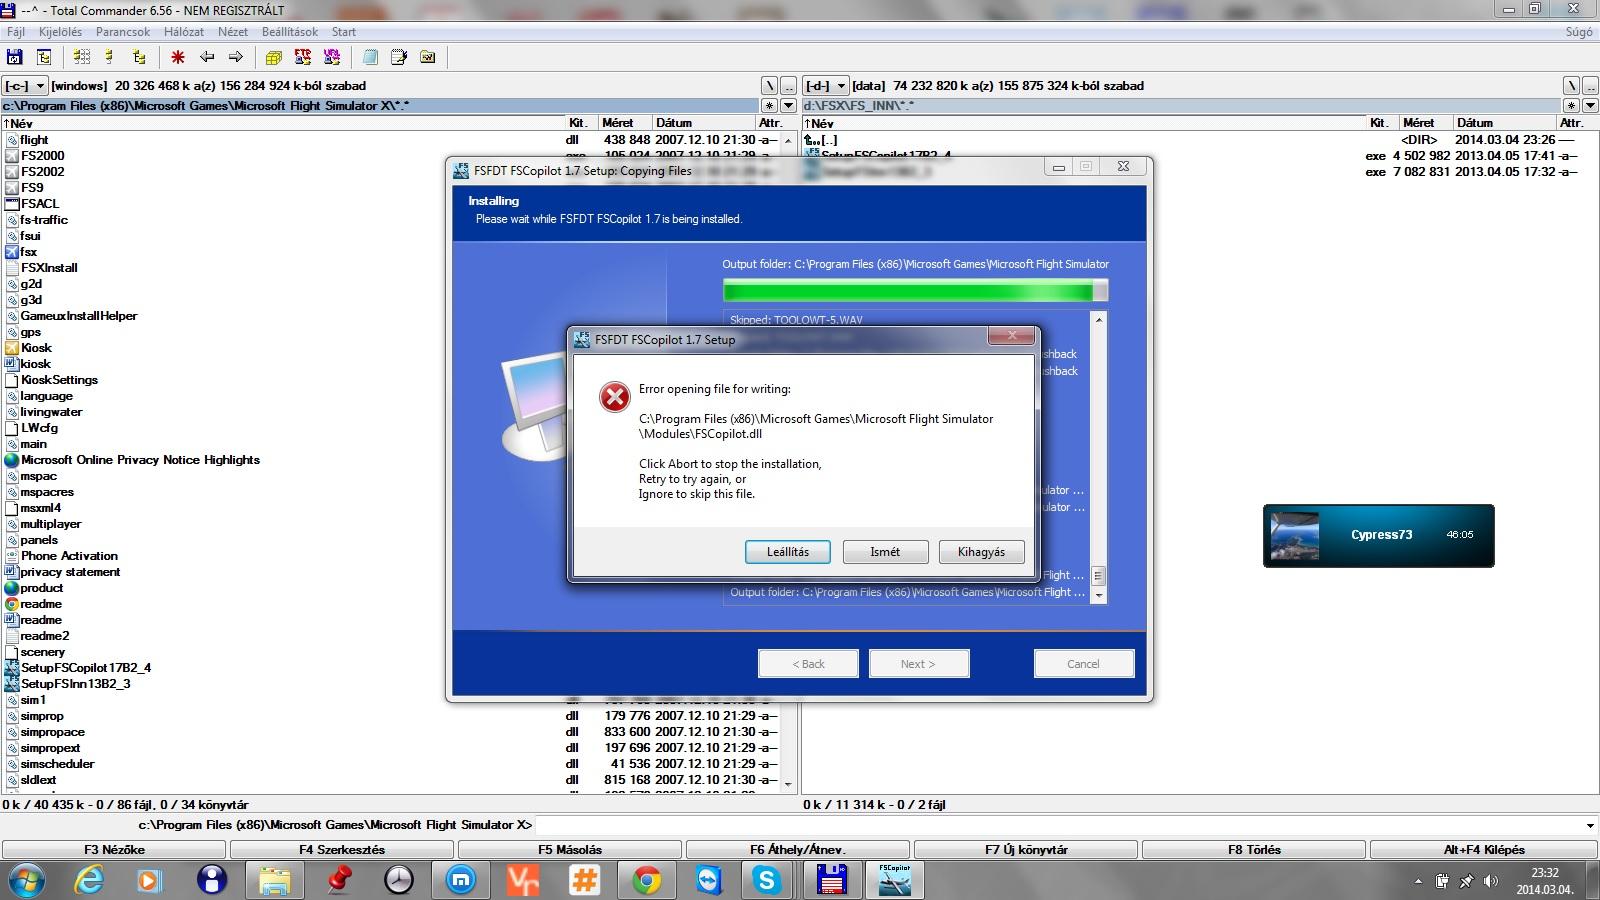This screenshot has width=1600, height=900.
Task: Open the Hálózat menu
Action: [x=184, y=32]
